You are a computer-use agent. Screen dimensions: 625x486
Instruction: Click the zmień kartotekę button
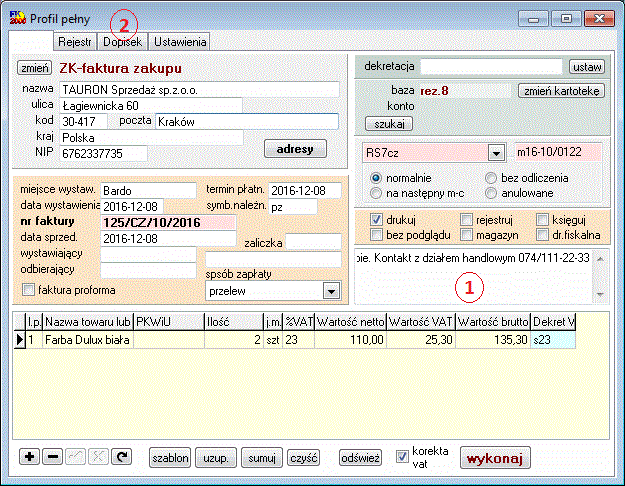tap(561, 91)
